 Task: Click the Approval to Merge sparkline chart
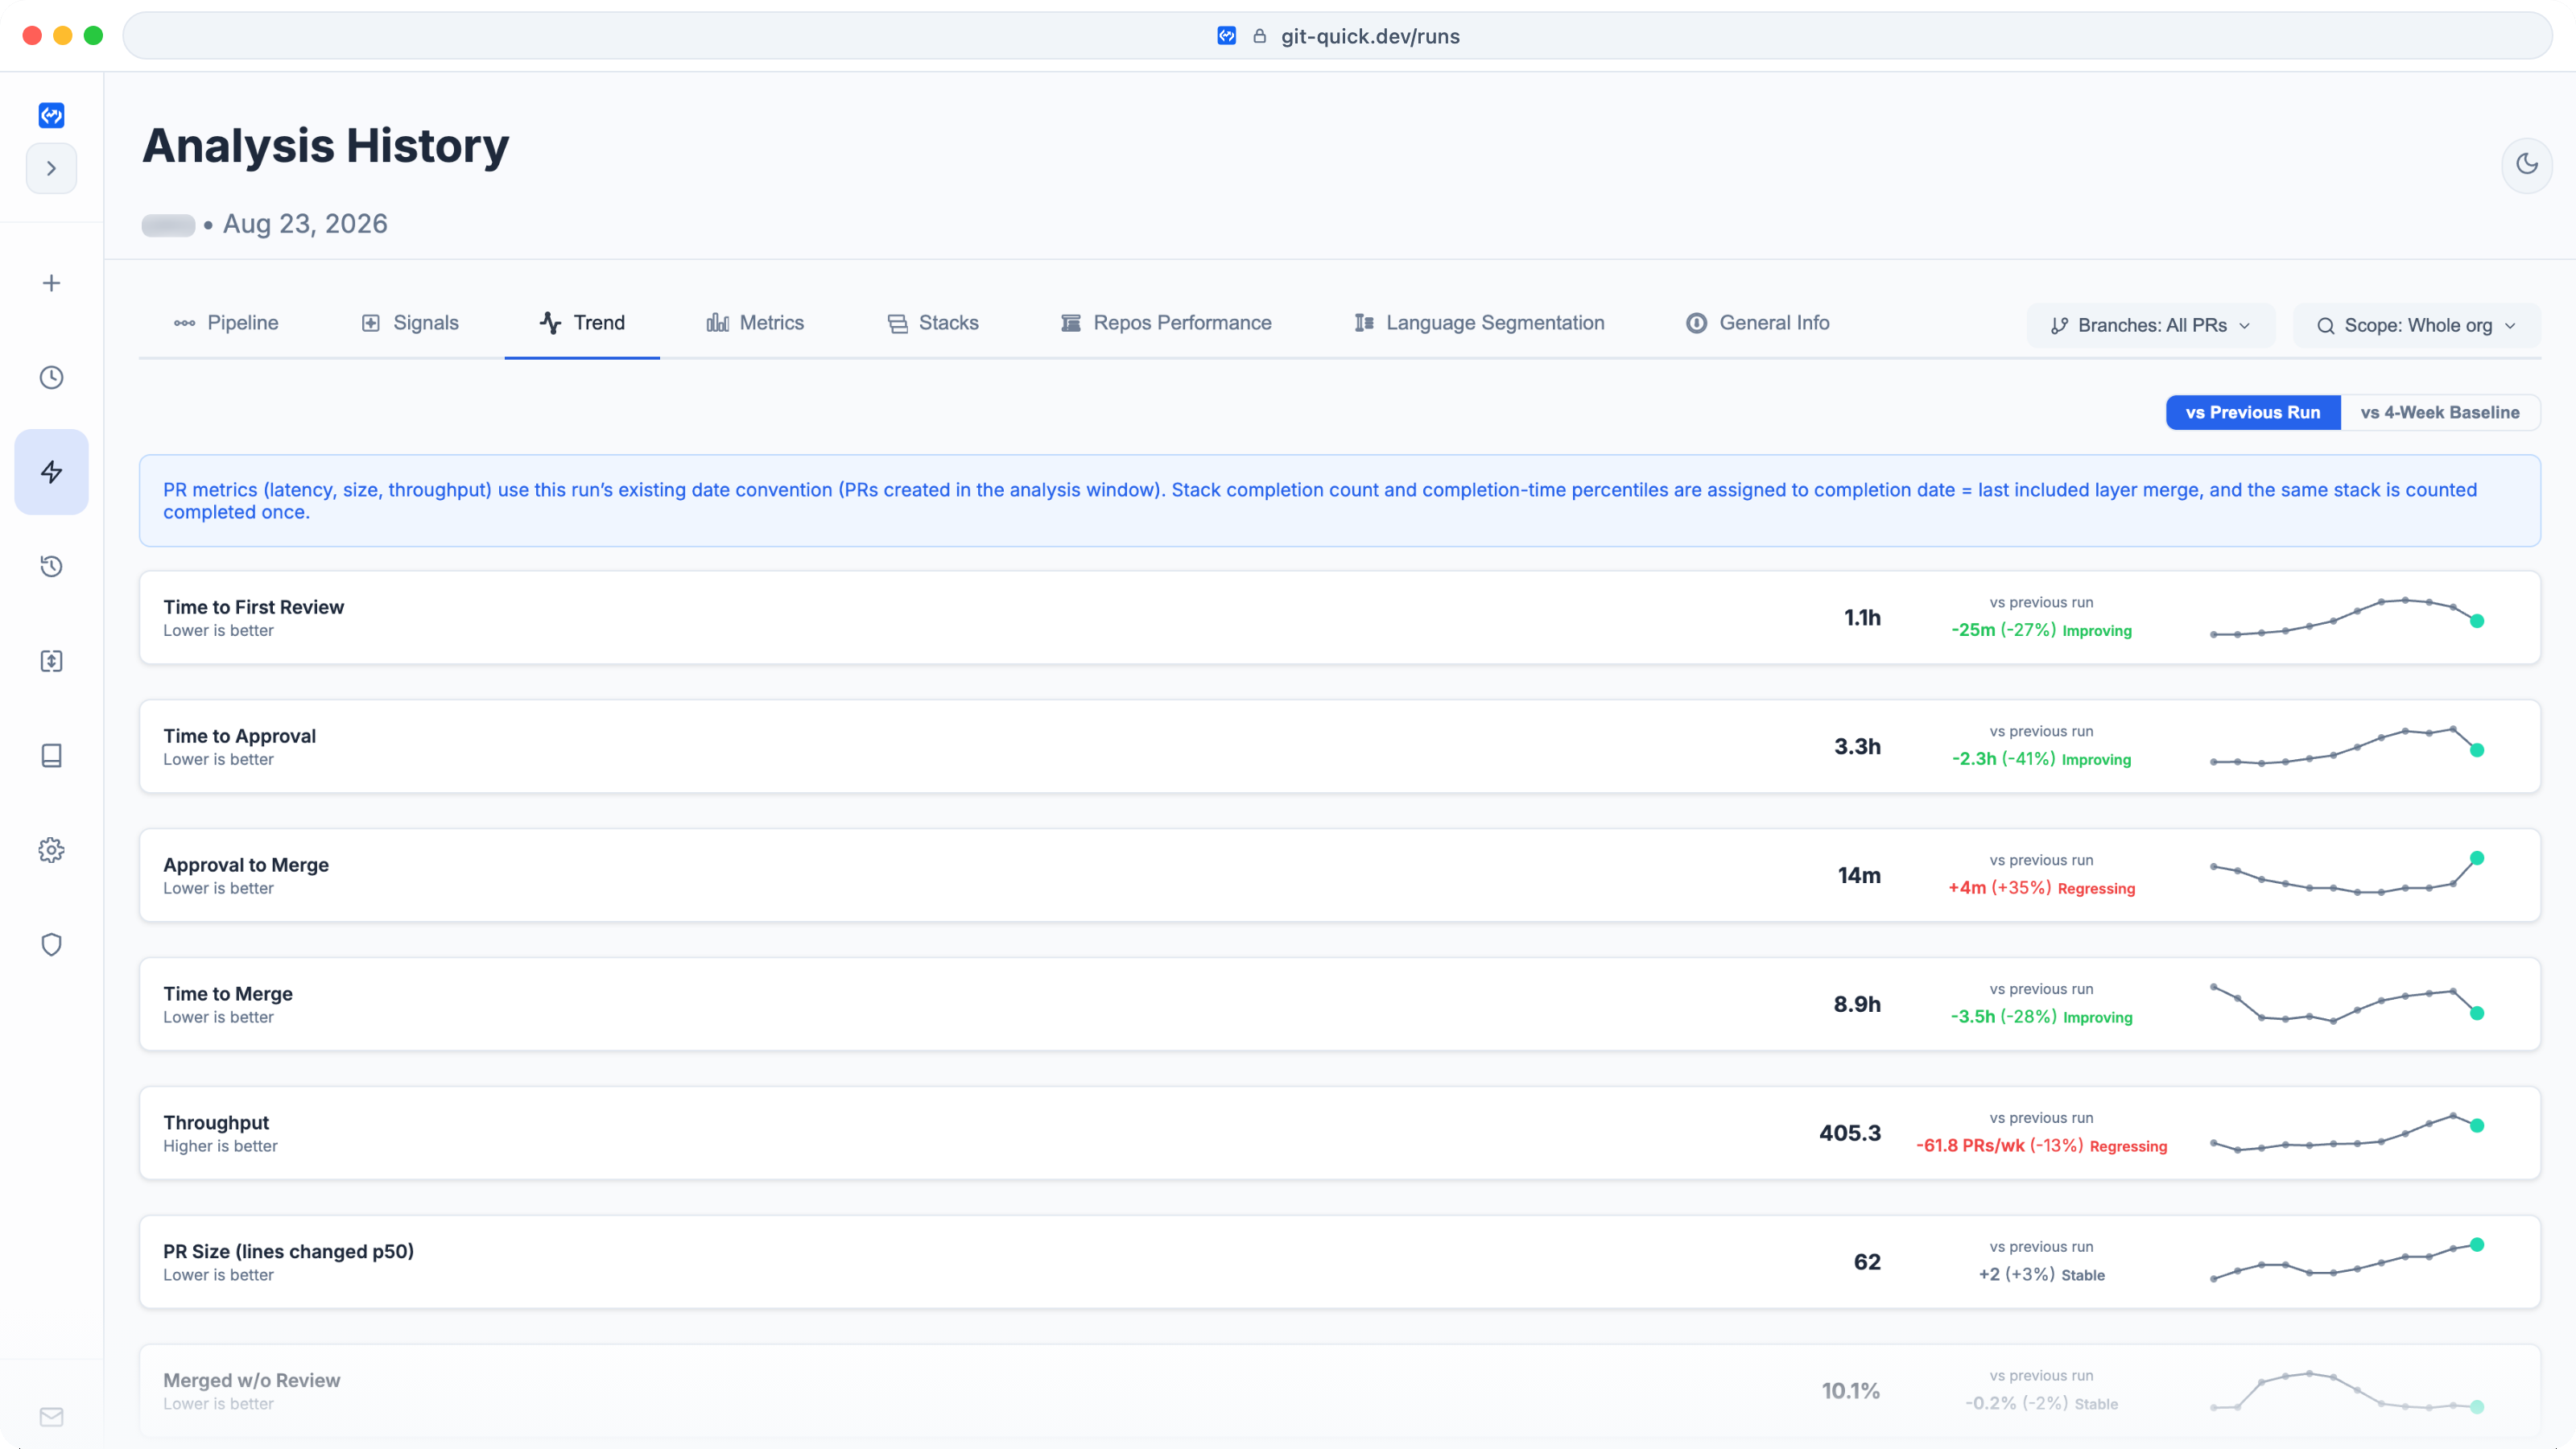tap(2346, 874)
